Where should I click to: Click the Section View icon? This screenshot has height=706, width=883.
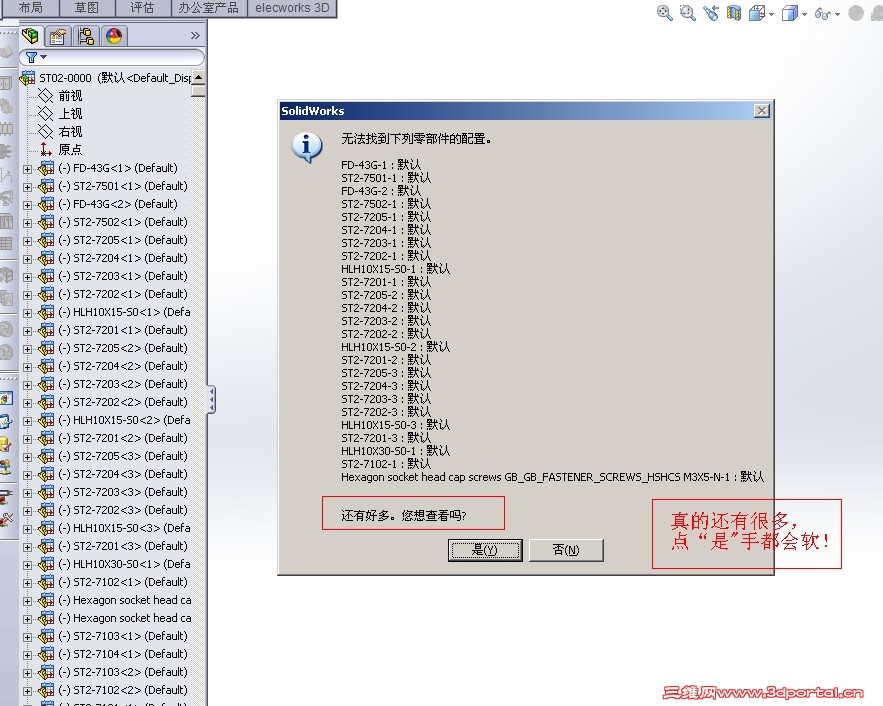click(x=733, y=12)
